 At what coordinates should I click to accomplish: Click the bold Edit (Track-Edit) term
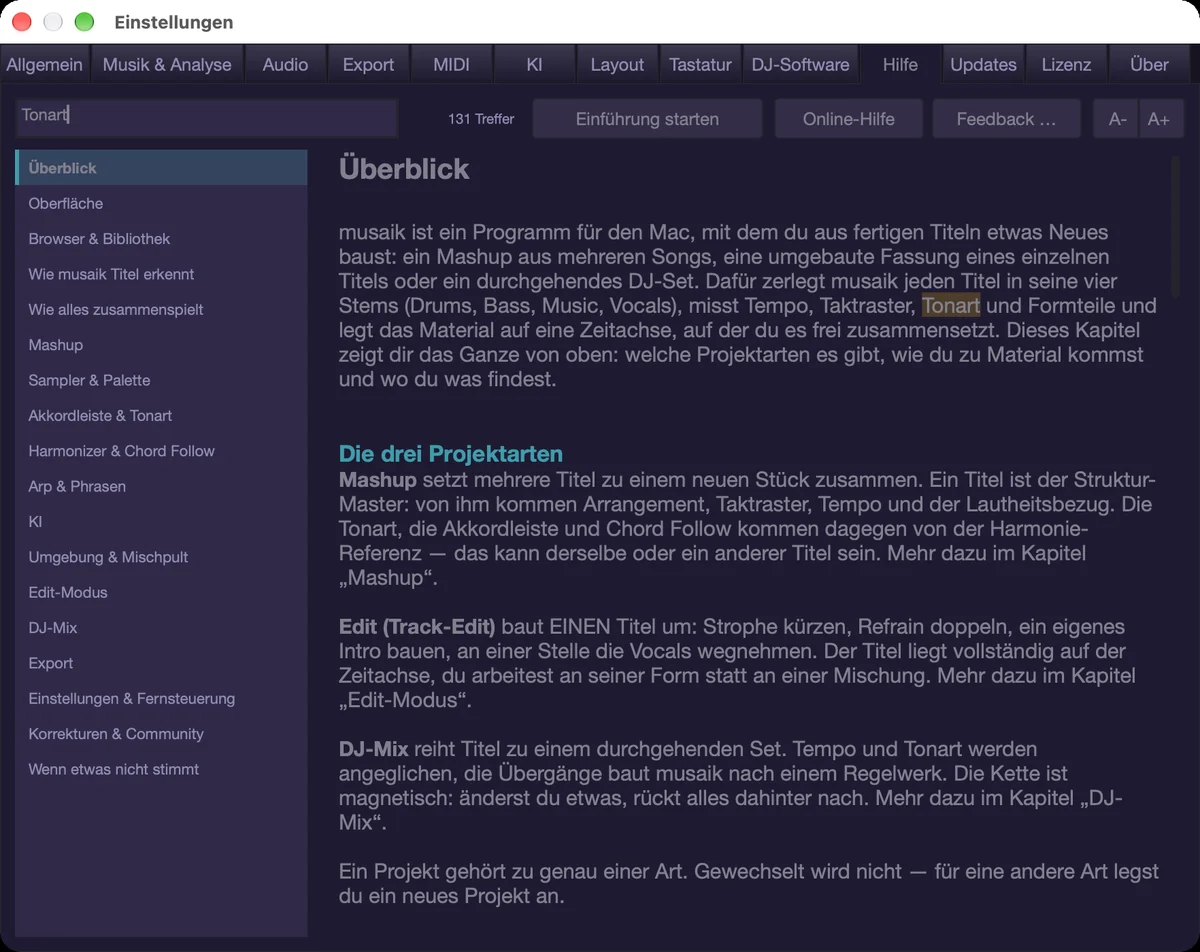click(417, 627)
